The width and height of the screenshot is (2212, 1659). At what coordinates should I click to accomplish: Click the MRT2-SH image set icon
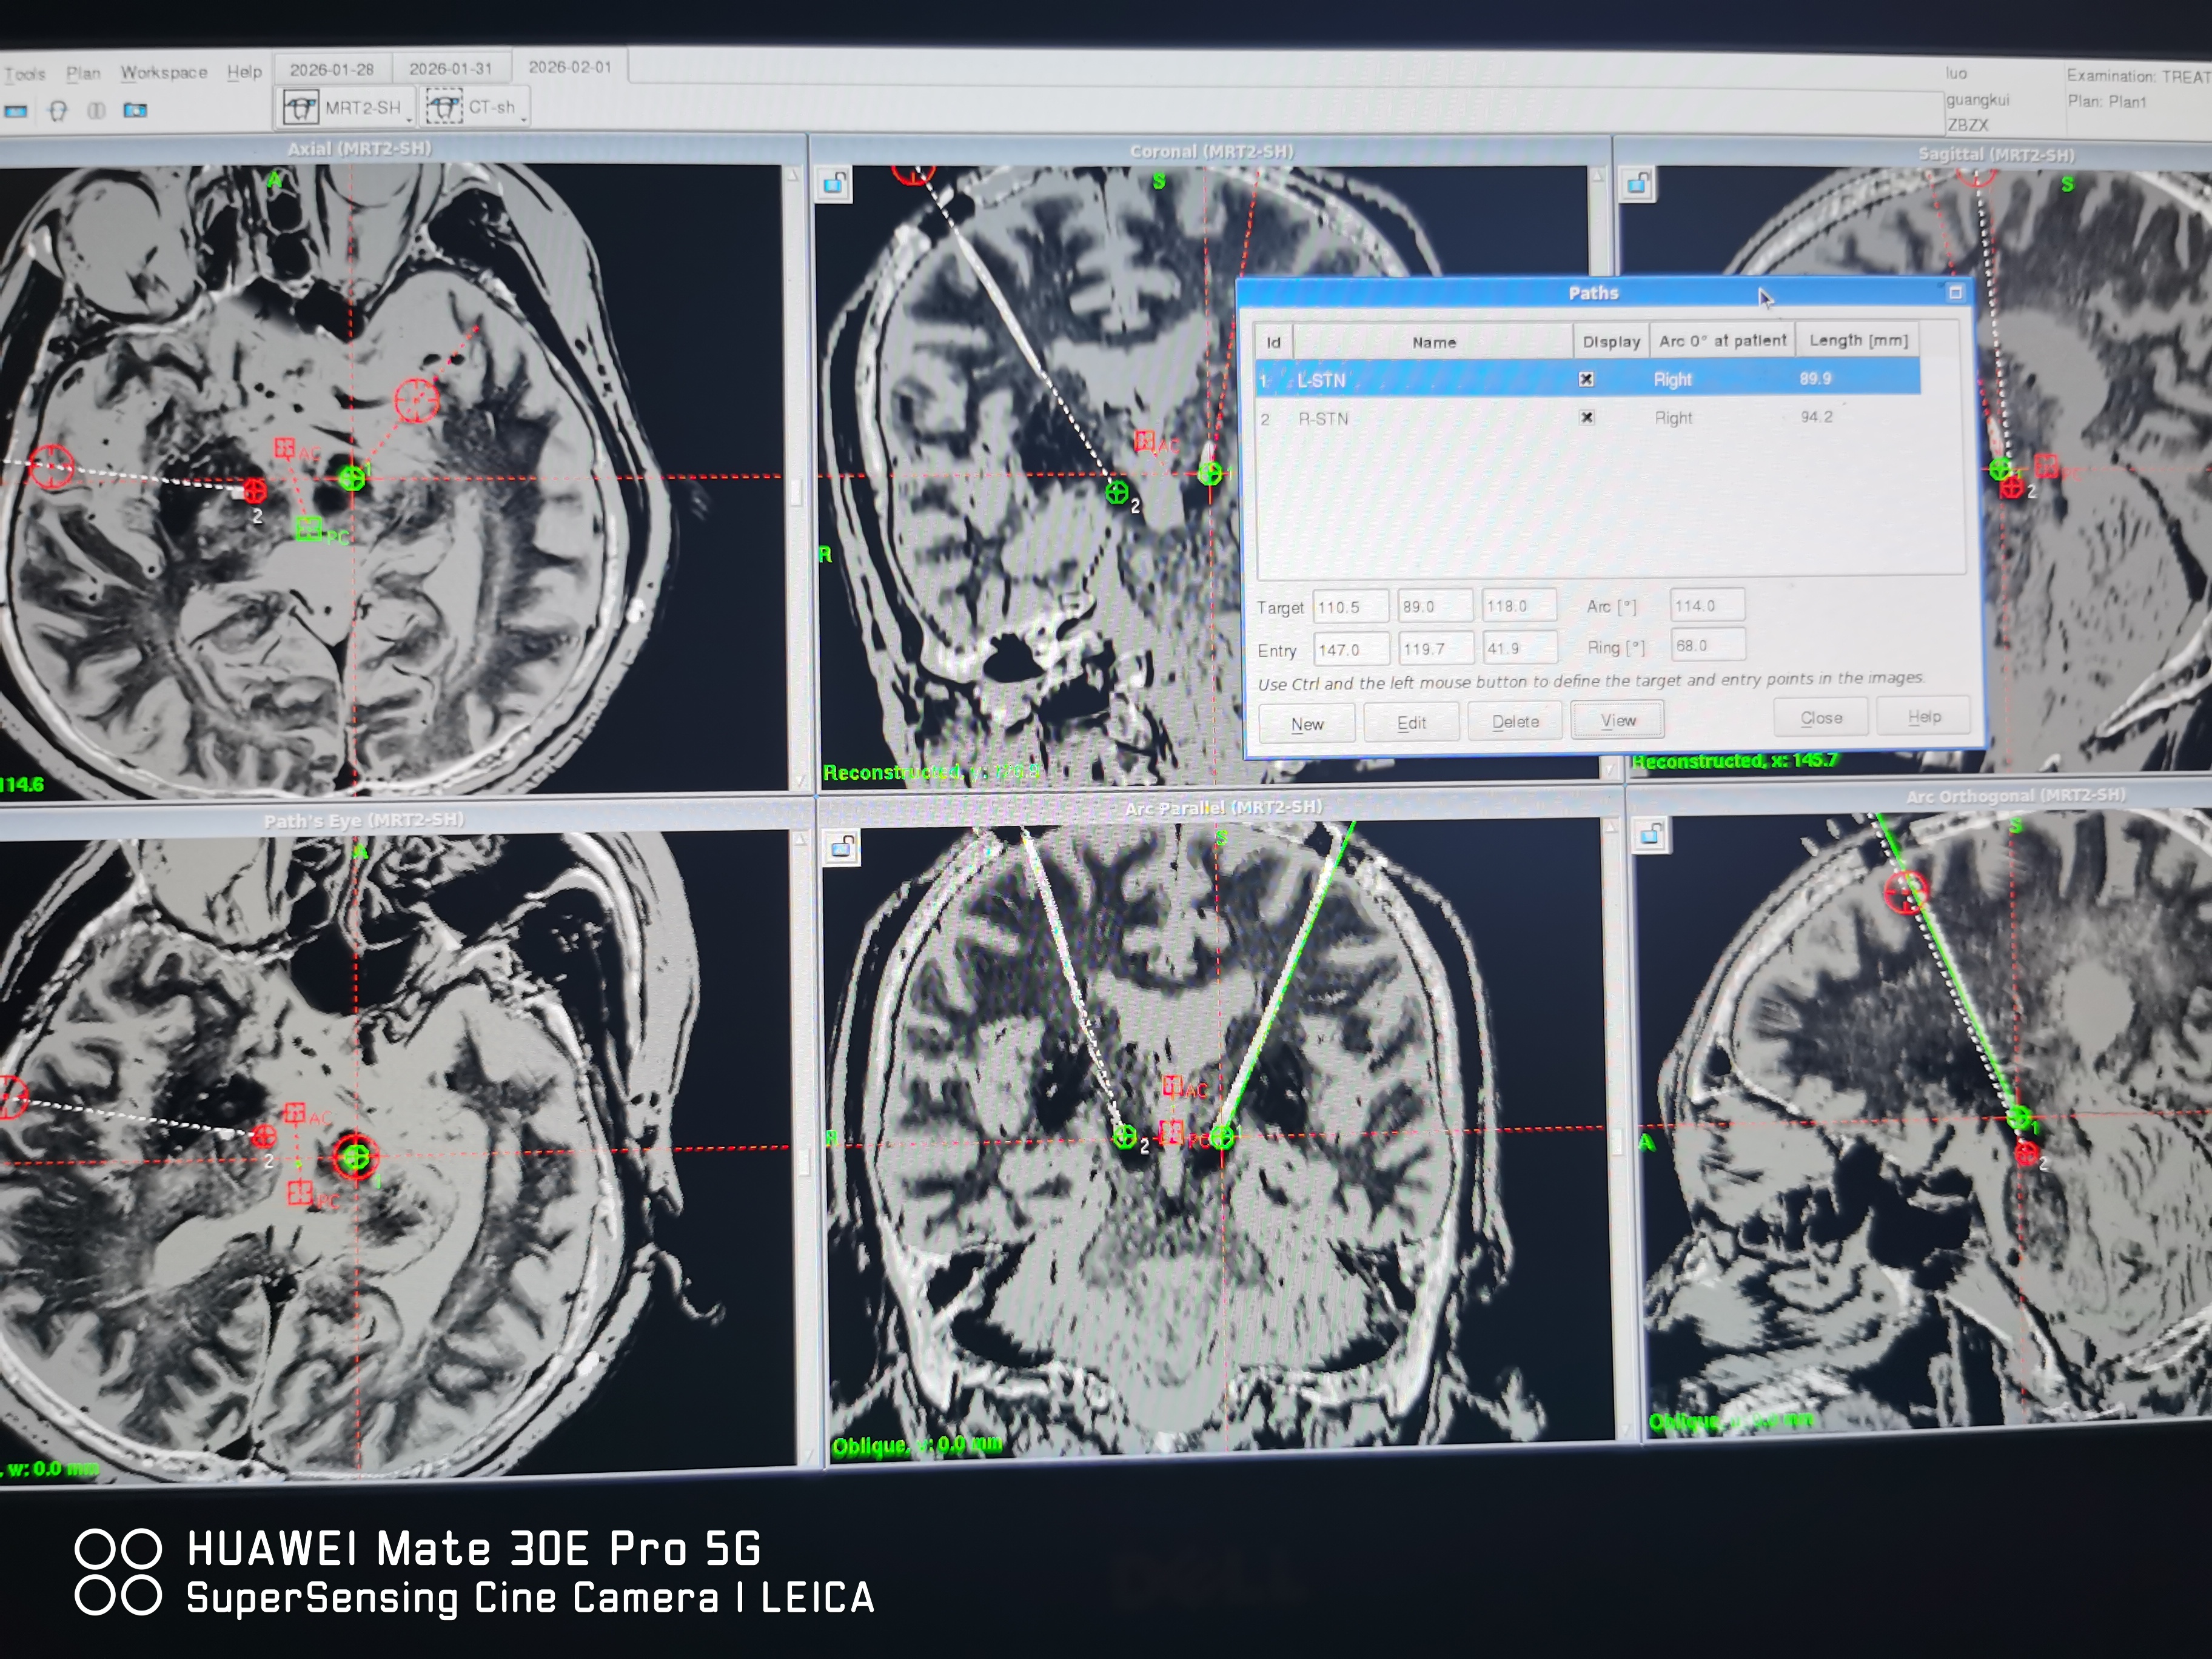click(300, 107)
